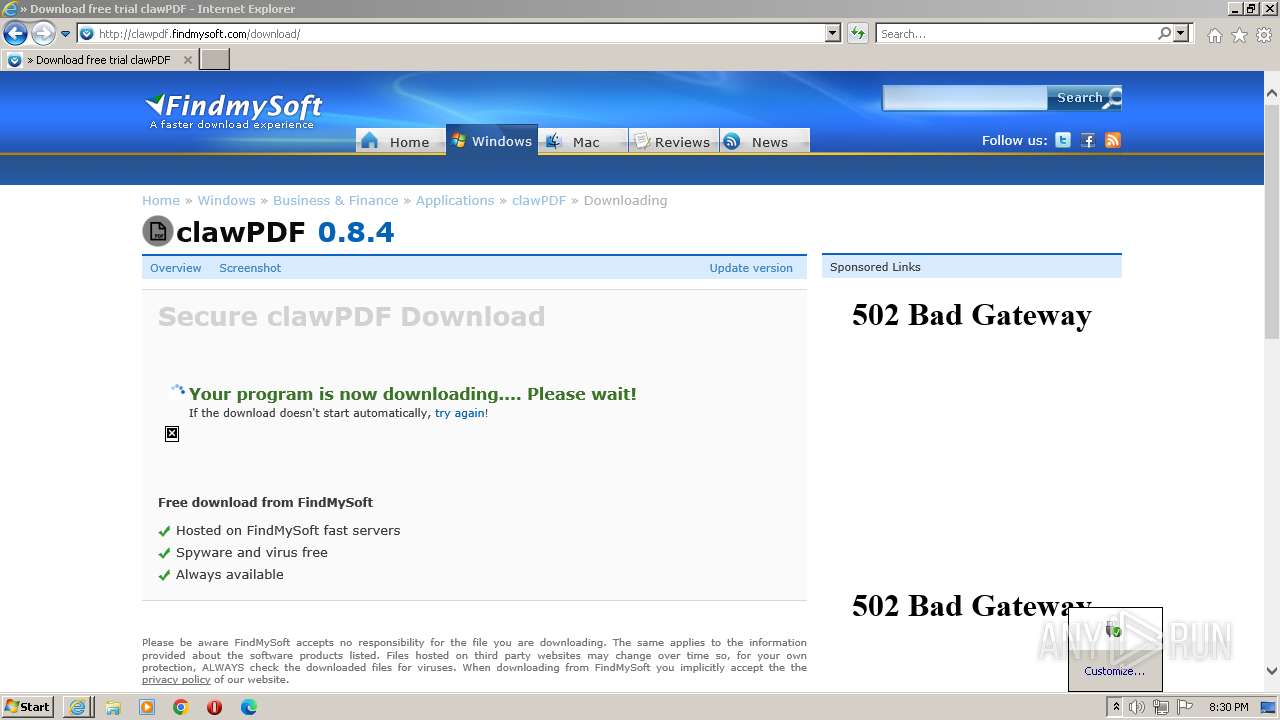This screenshot has height=720, width=1280.
Task: Open the Twitter follow icon
Action: pyautogui.click(x=1063, y=140)
